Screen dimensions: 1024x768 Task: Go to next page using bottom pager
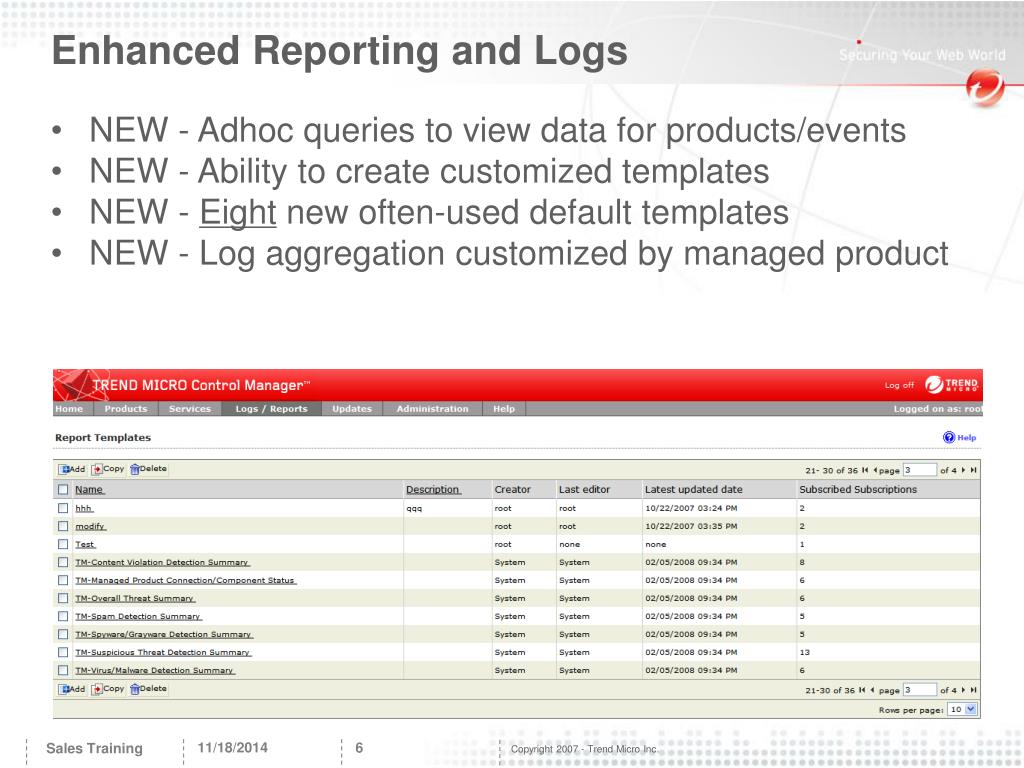point(963,690)
